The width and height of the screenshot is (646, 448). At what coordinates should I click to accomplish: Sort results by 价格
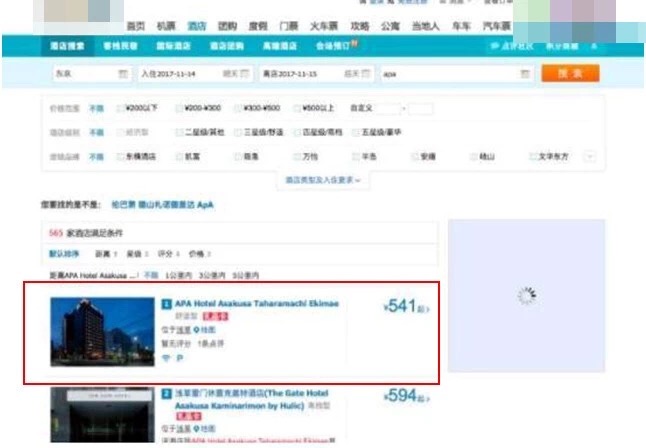tap(199, 254)
